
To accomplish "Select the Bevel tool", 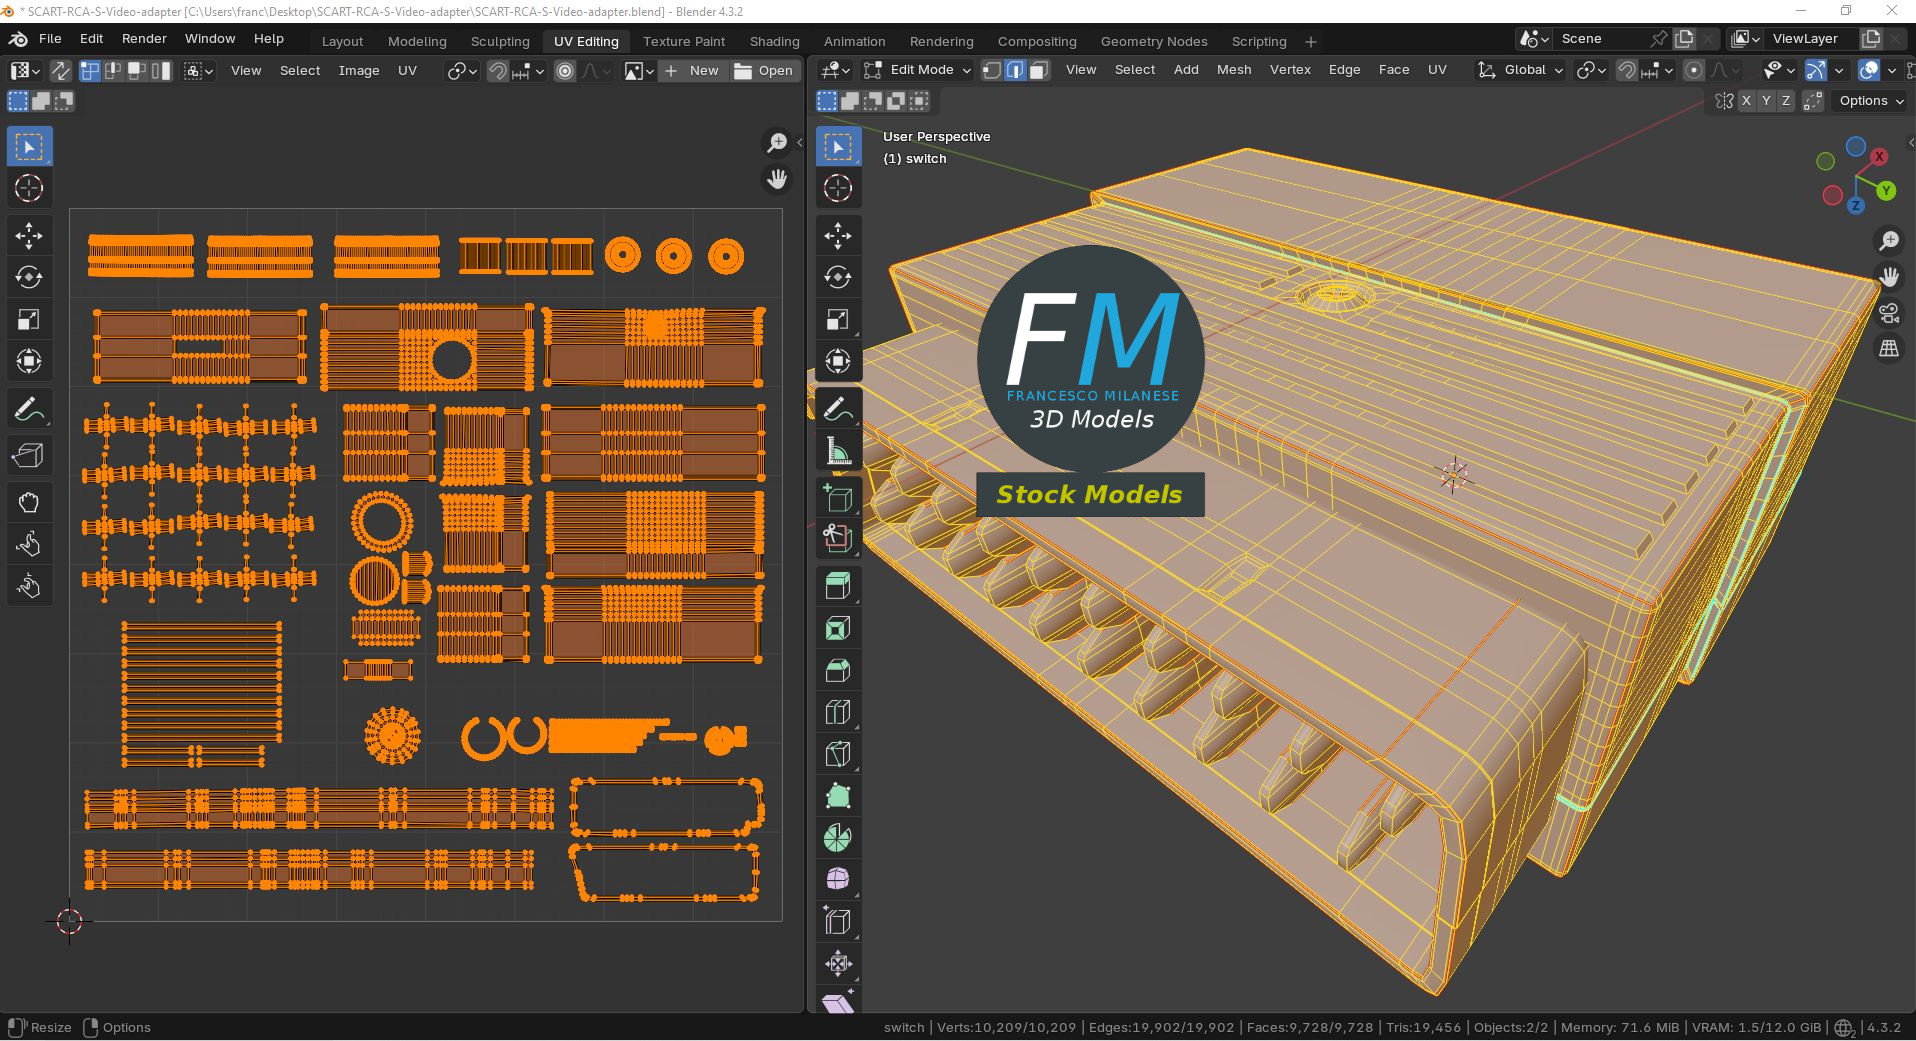I will (838, 670).
